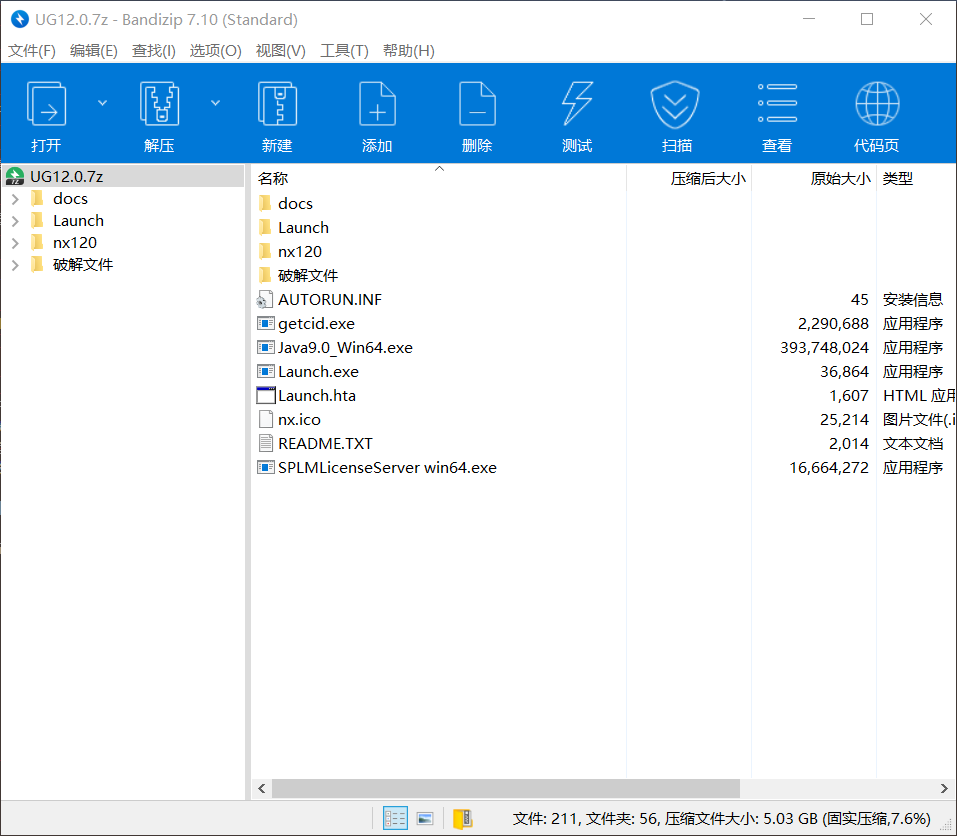
Task: Click the 扫描 (Scan) shield icon
Action: pyautogui.click(x=675, y=104)
